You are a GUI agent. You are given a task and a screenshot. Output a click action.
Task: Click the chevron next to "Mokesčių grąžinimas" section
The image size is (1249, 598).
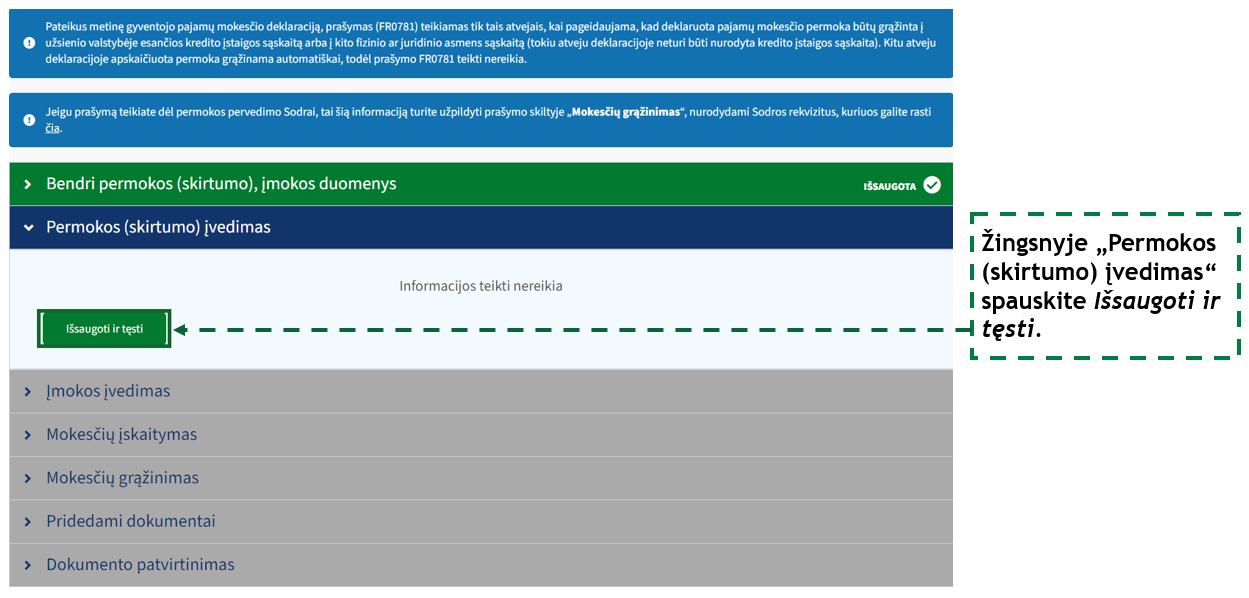(x=28, y=479)
